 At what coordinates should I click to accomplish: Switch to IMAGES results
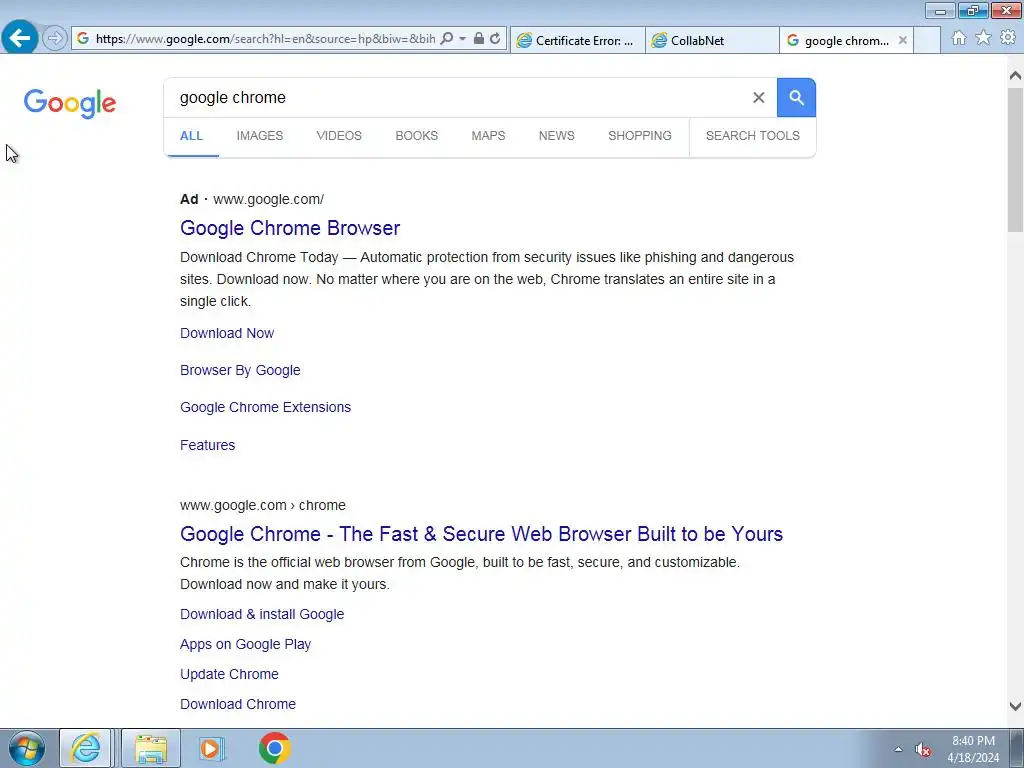coord(260,136)
